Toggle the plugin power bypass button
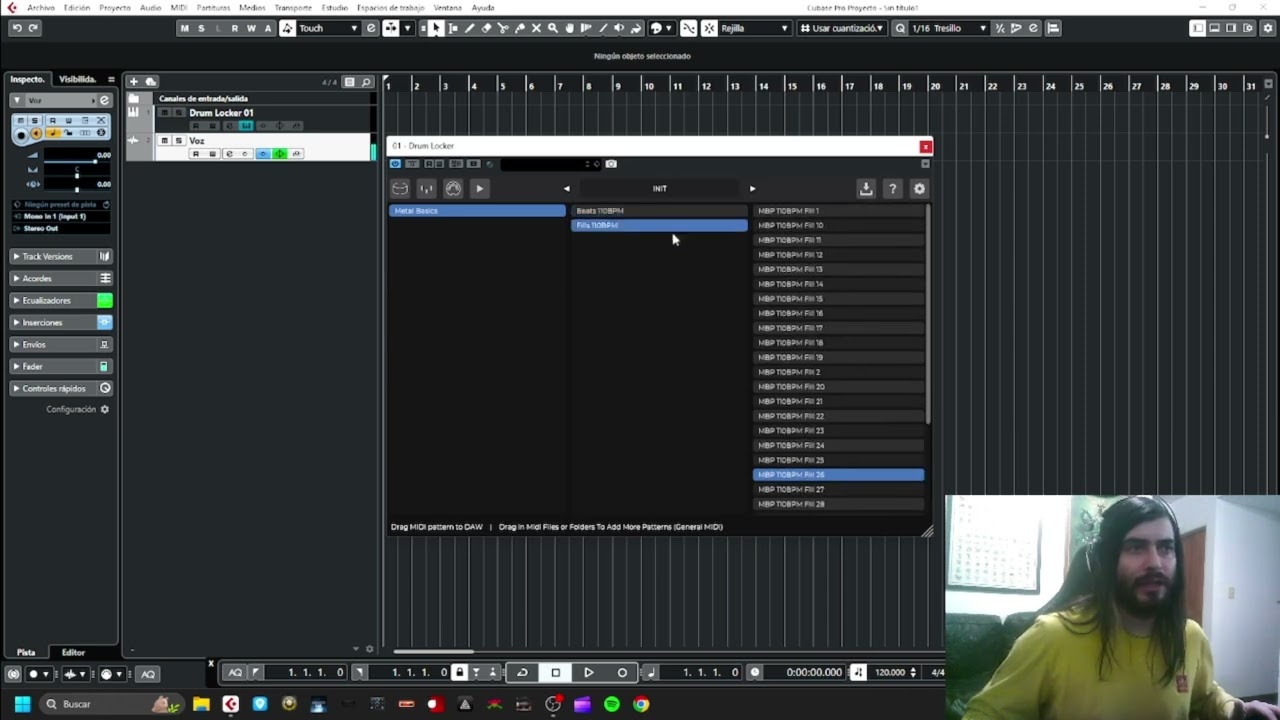Screen dimensions: 1280x720 point(396,164)
